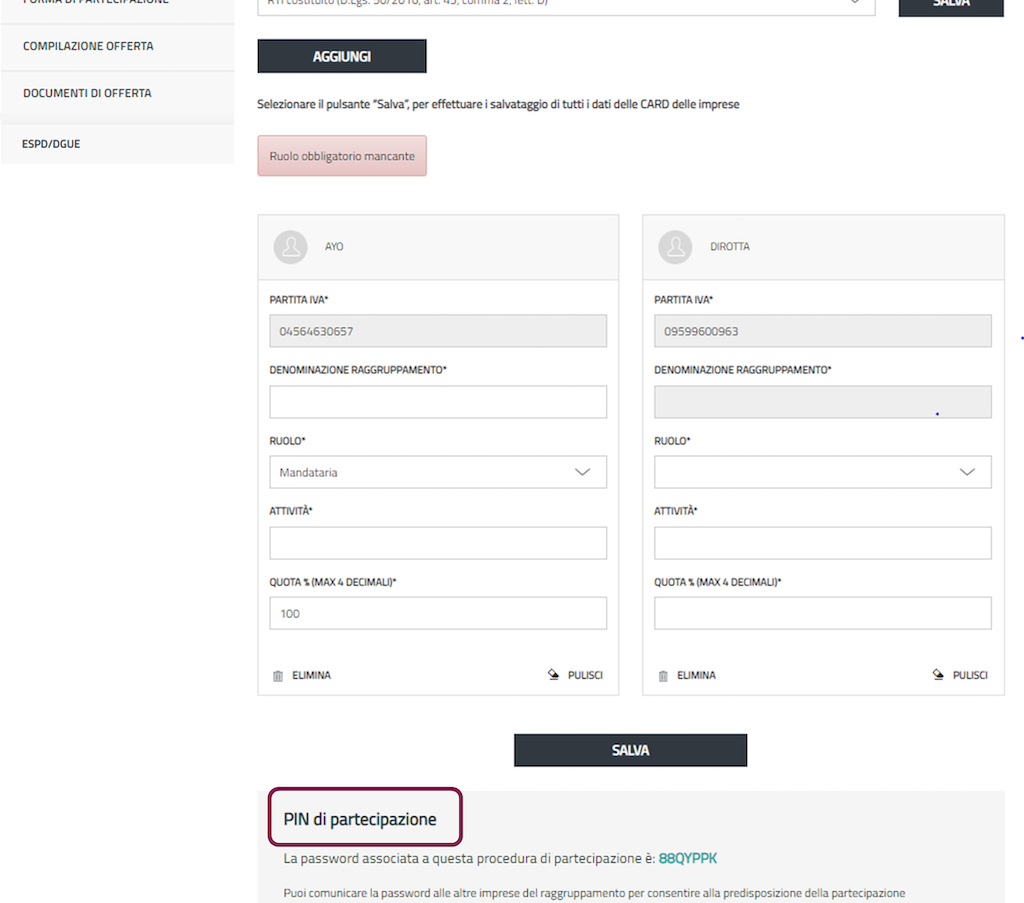Click Denominazione Raggruppamento field for AYO
The height and width of the screenshot is (903, 1024).
point(438,402)
